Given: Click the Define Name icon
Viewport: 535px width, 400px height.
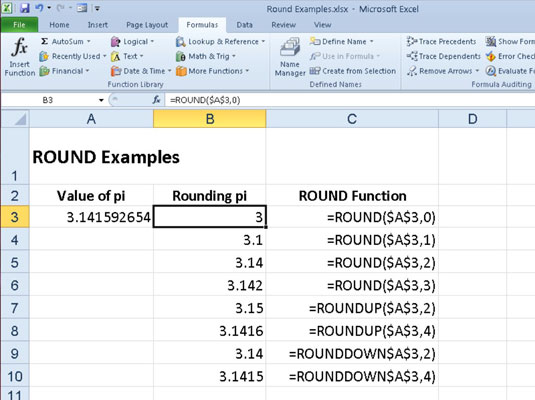Looking at the screenshot, I should pyautogui.click(x=315, y=41).
